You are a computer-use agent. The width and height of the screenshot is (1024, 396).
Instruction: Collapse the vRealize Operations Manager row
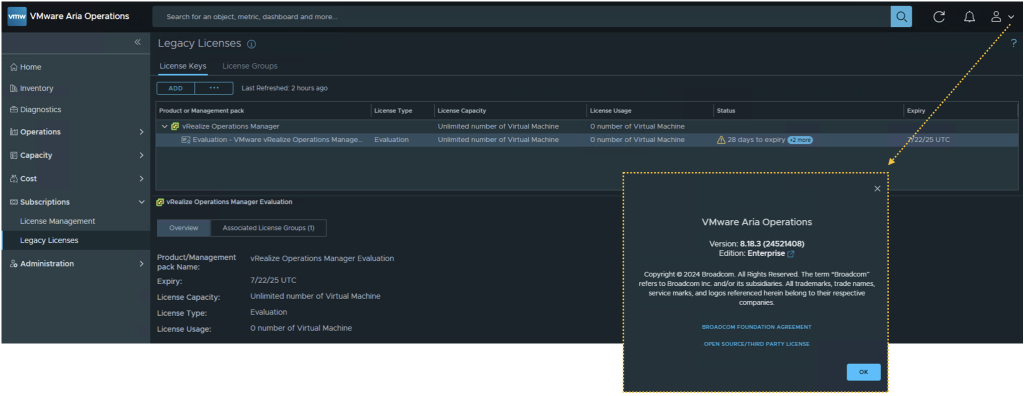[x=165, y=127]
